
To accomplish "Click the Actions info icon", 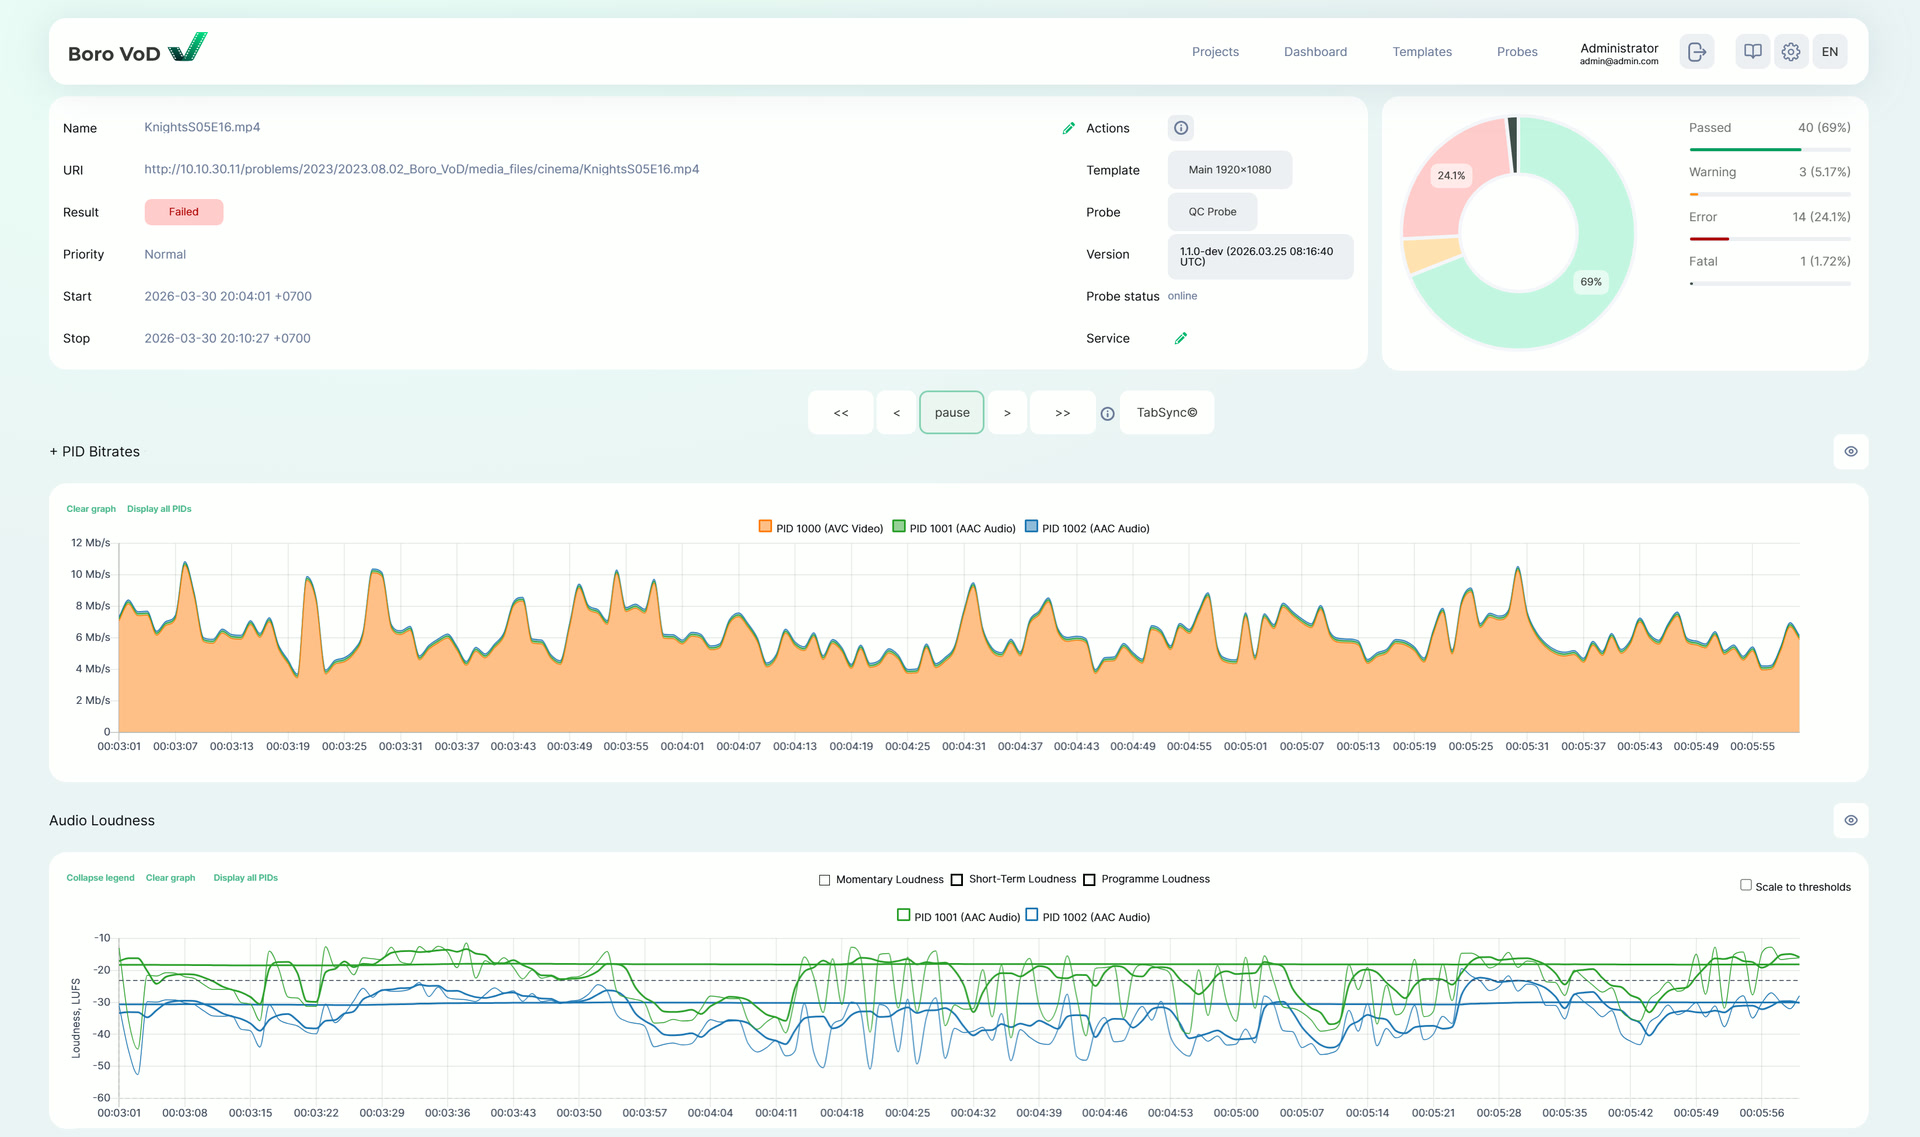I will tap(1180, 128).
